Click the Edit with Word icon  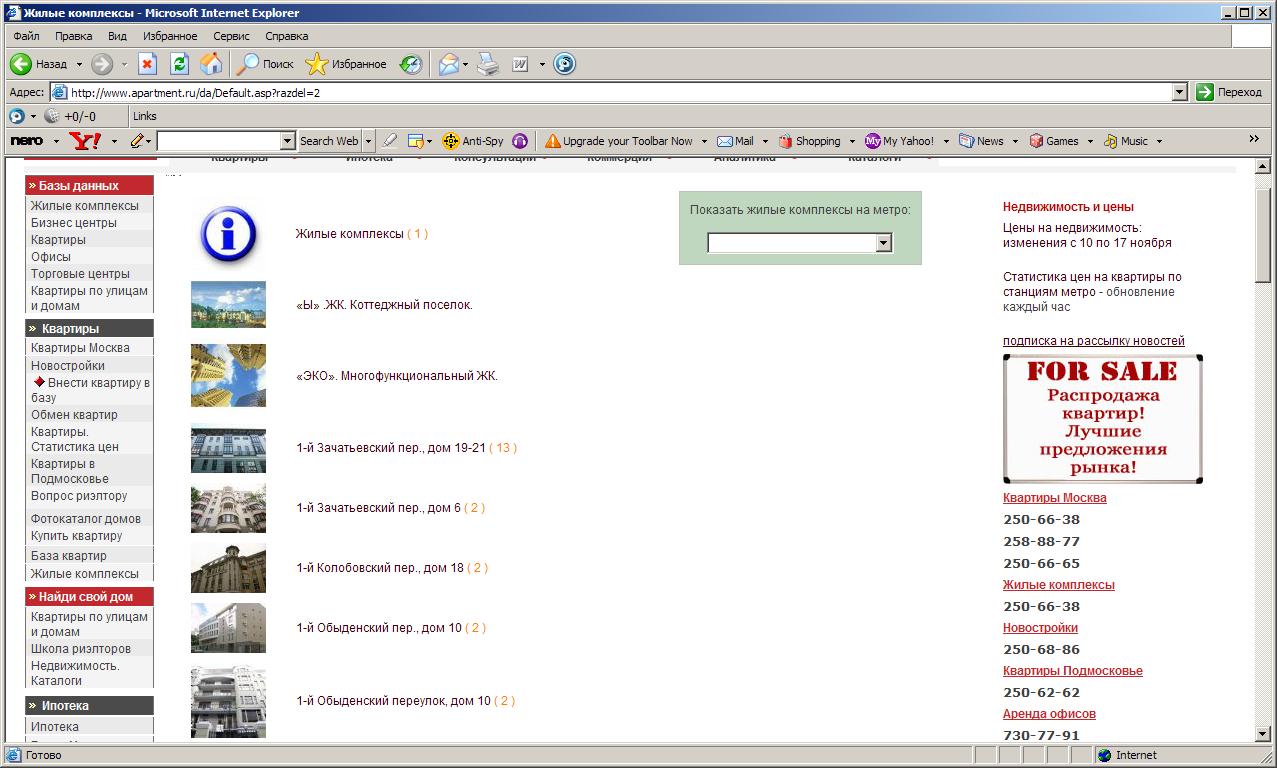tap(520, 64)
